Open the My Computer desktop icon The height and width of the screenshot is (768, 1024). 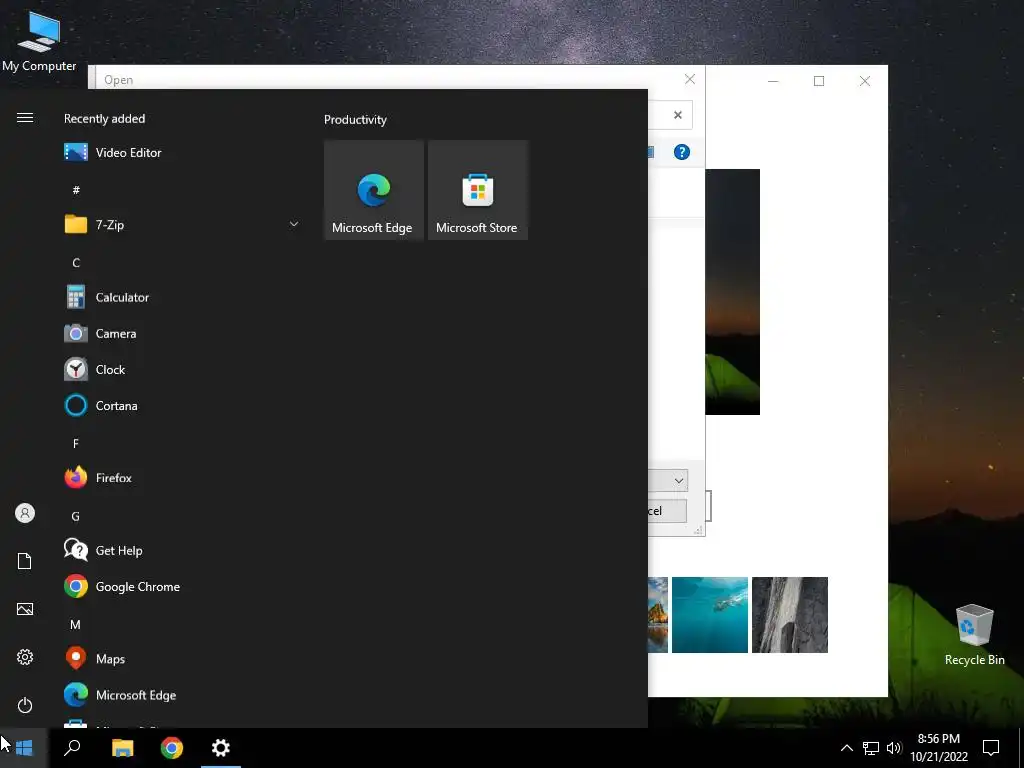click(x=39, y=40)
